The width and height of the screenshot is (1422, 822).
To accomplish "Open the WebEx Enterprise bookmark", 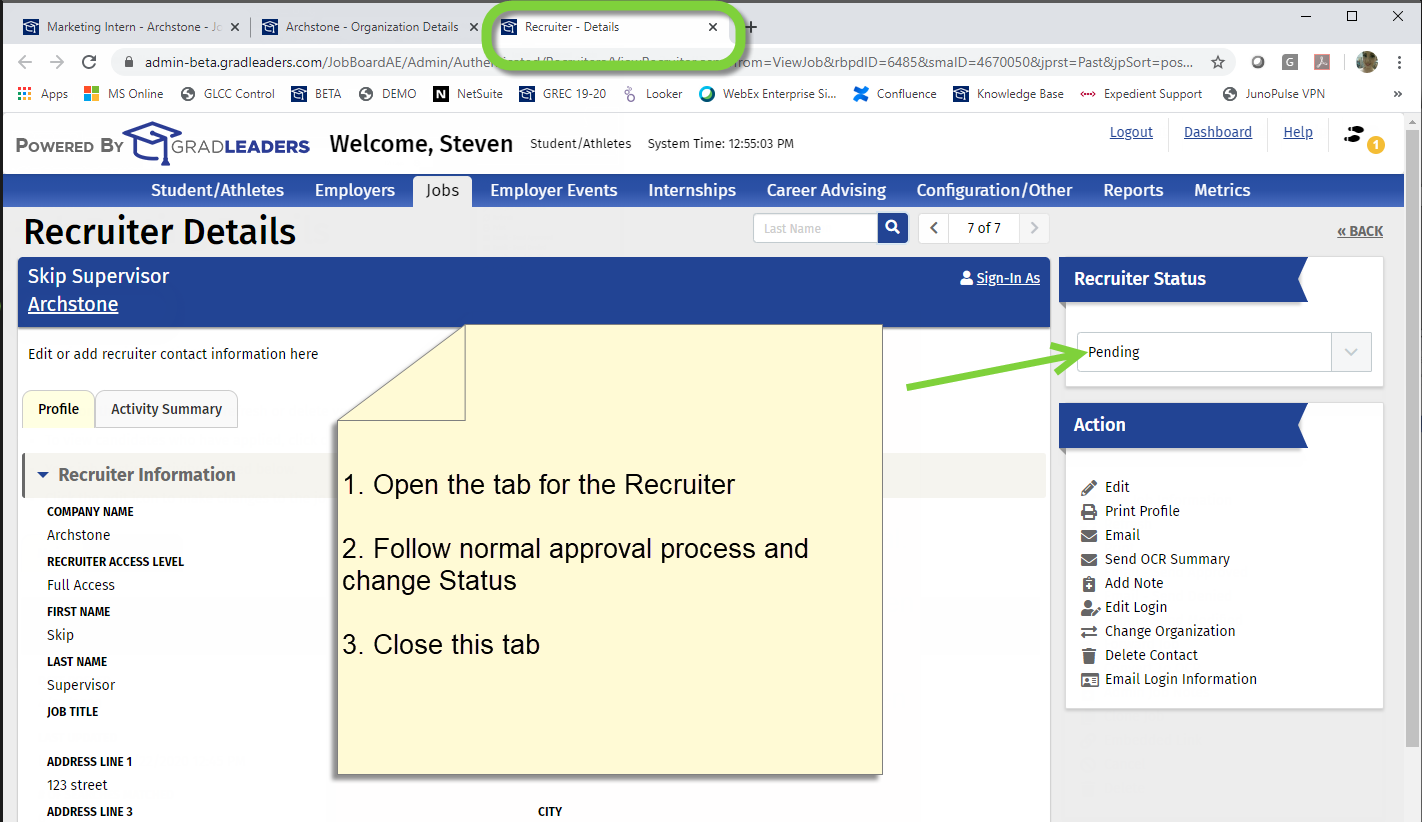I will (x=768, y=94).
